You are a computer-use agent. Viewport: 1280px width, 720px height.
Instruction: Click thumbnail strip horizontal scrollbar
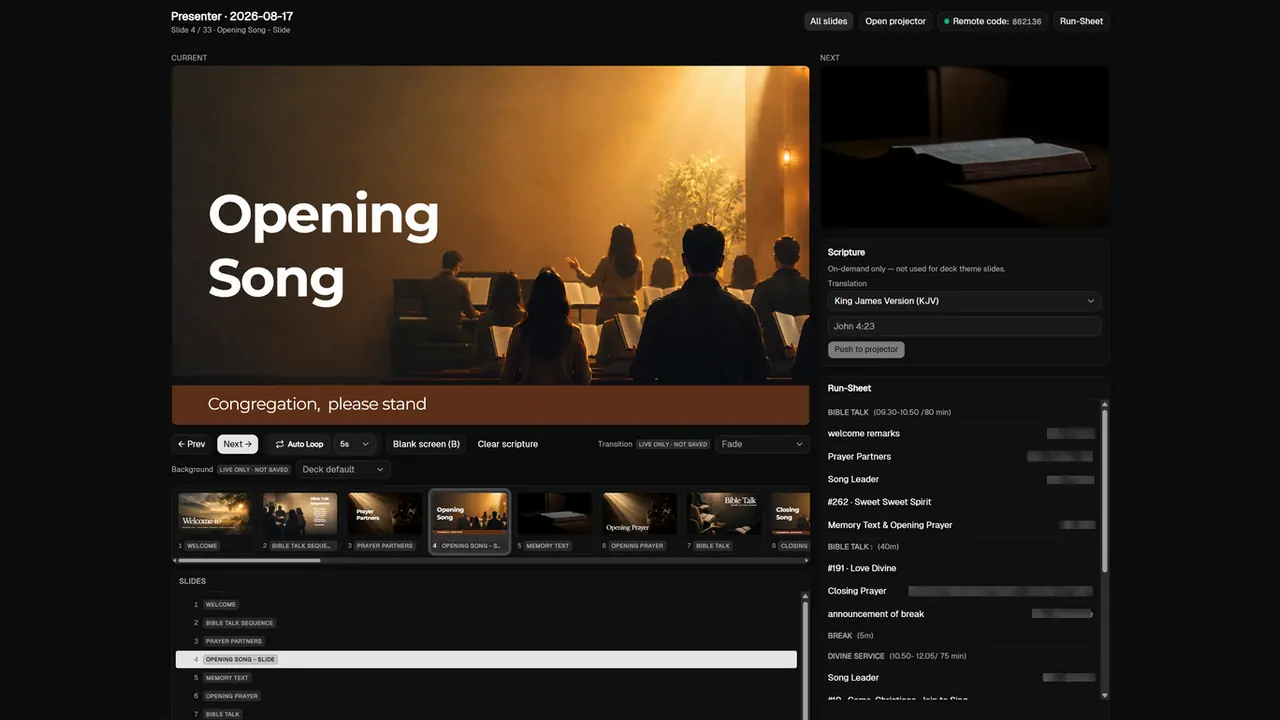point(248,560)
